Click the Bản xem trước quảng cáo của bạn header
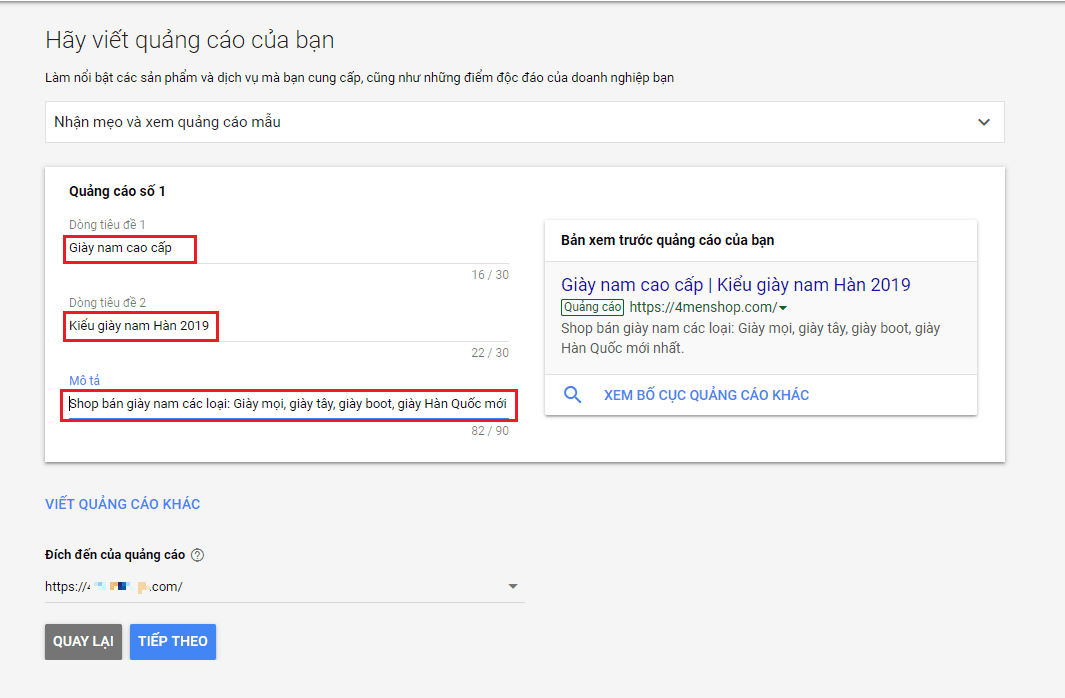Viewport: 1065px width, 698px height. pos(667,240)
